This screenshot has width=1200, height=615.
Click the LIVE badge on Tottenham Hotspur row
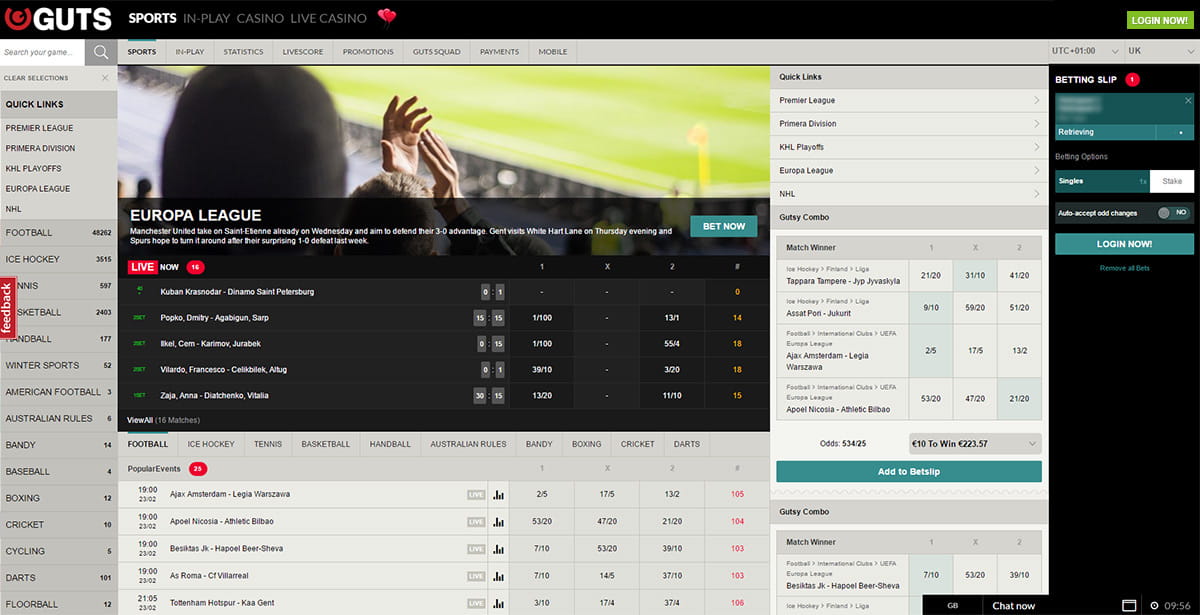click(476, 602)
